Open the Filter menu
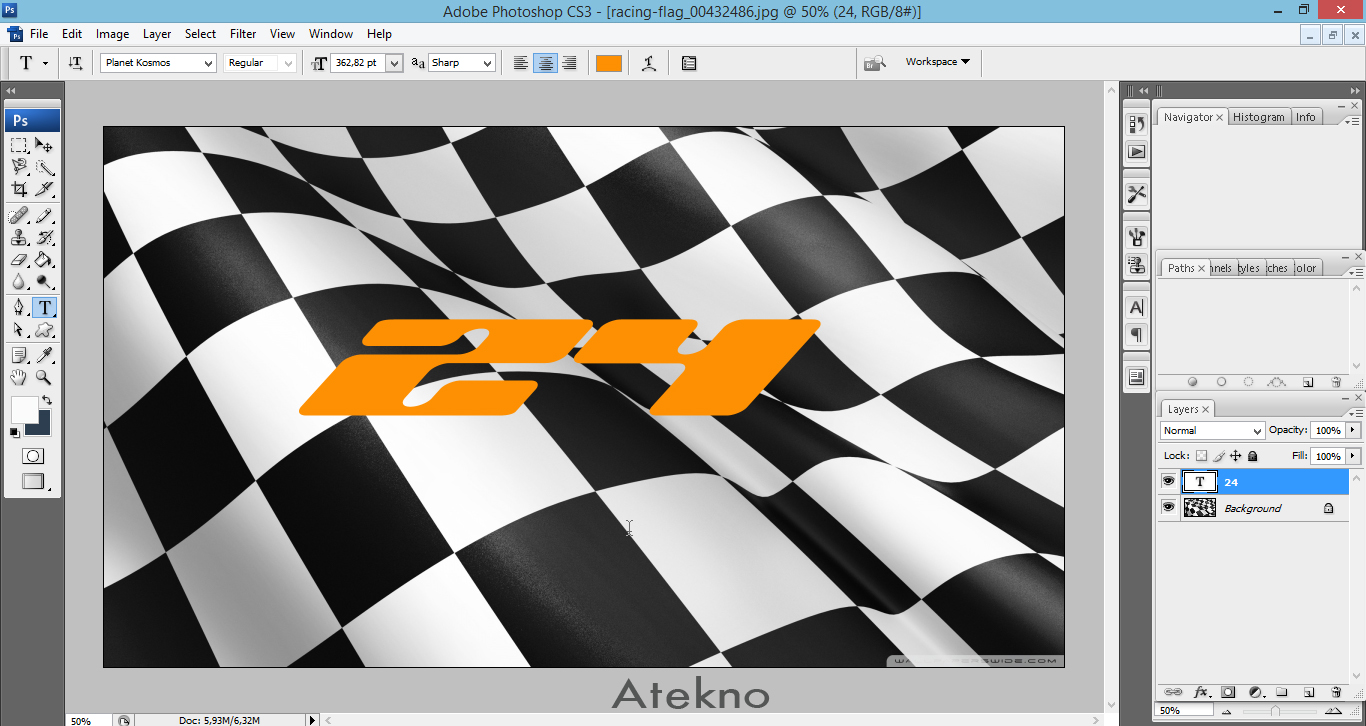1366x726 pixels. (x=242, y=33)
